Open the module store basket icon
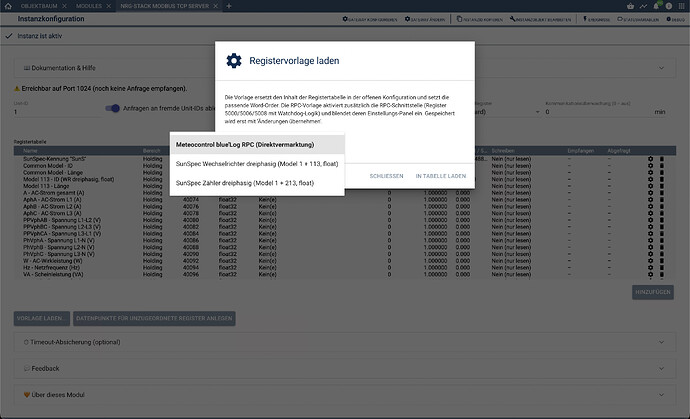 [631, 6]
